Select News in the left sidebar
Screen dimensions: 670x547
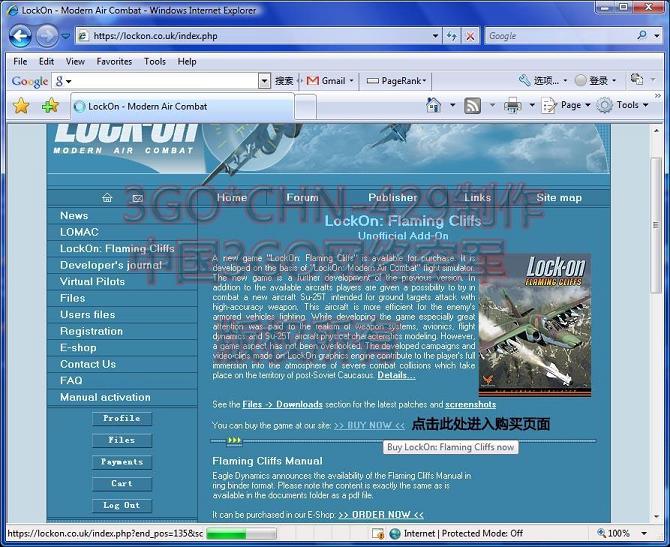74,216
